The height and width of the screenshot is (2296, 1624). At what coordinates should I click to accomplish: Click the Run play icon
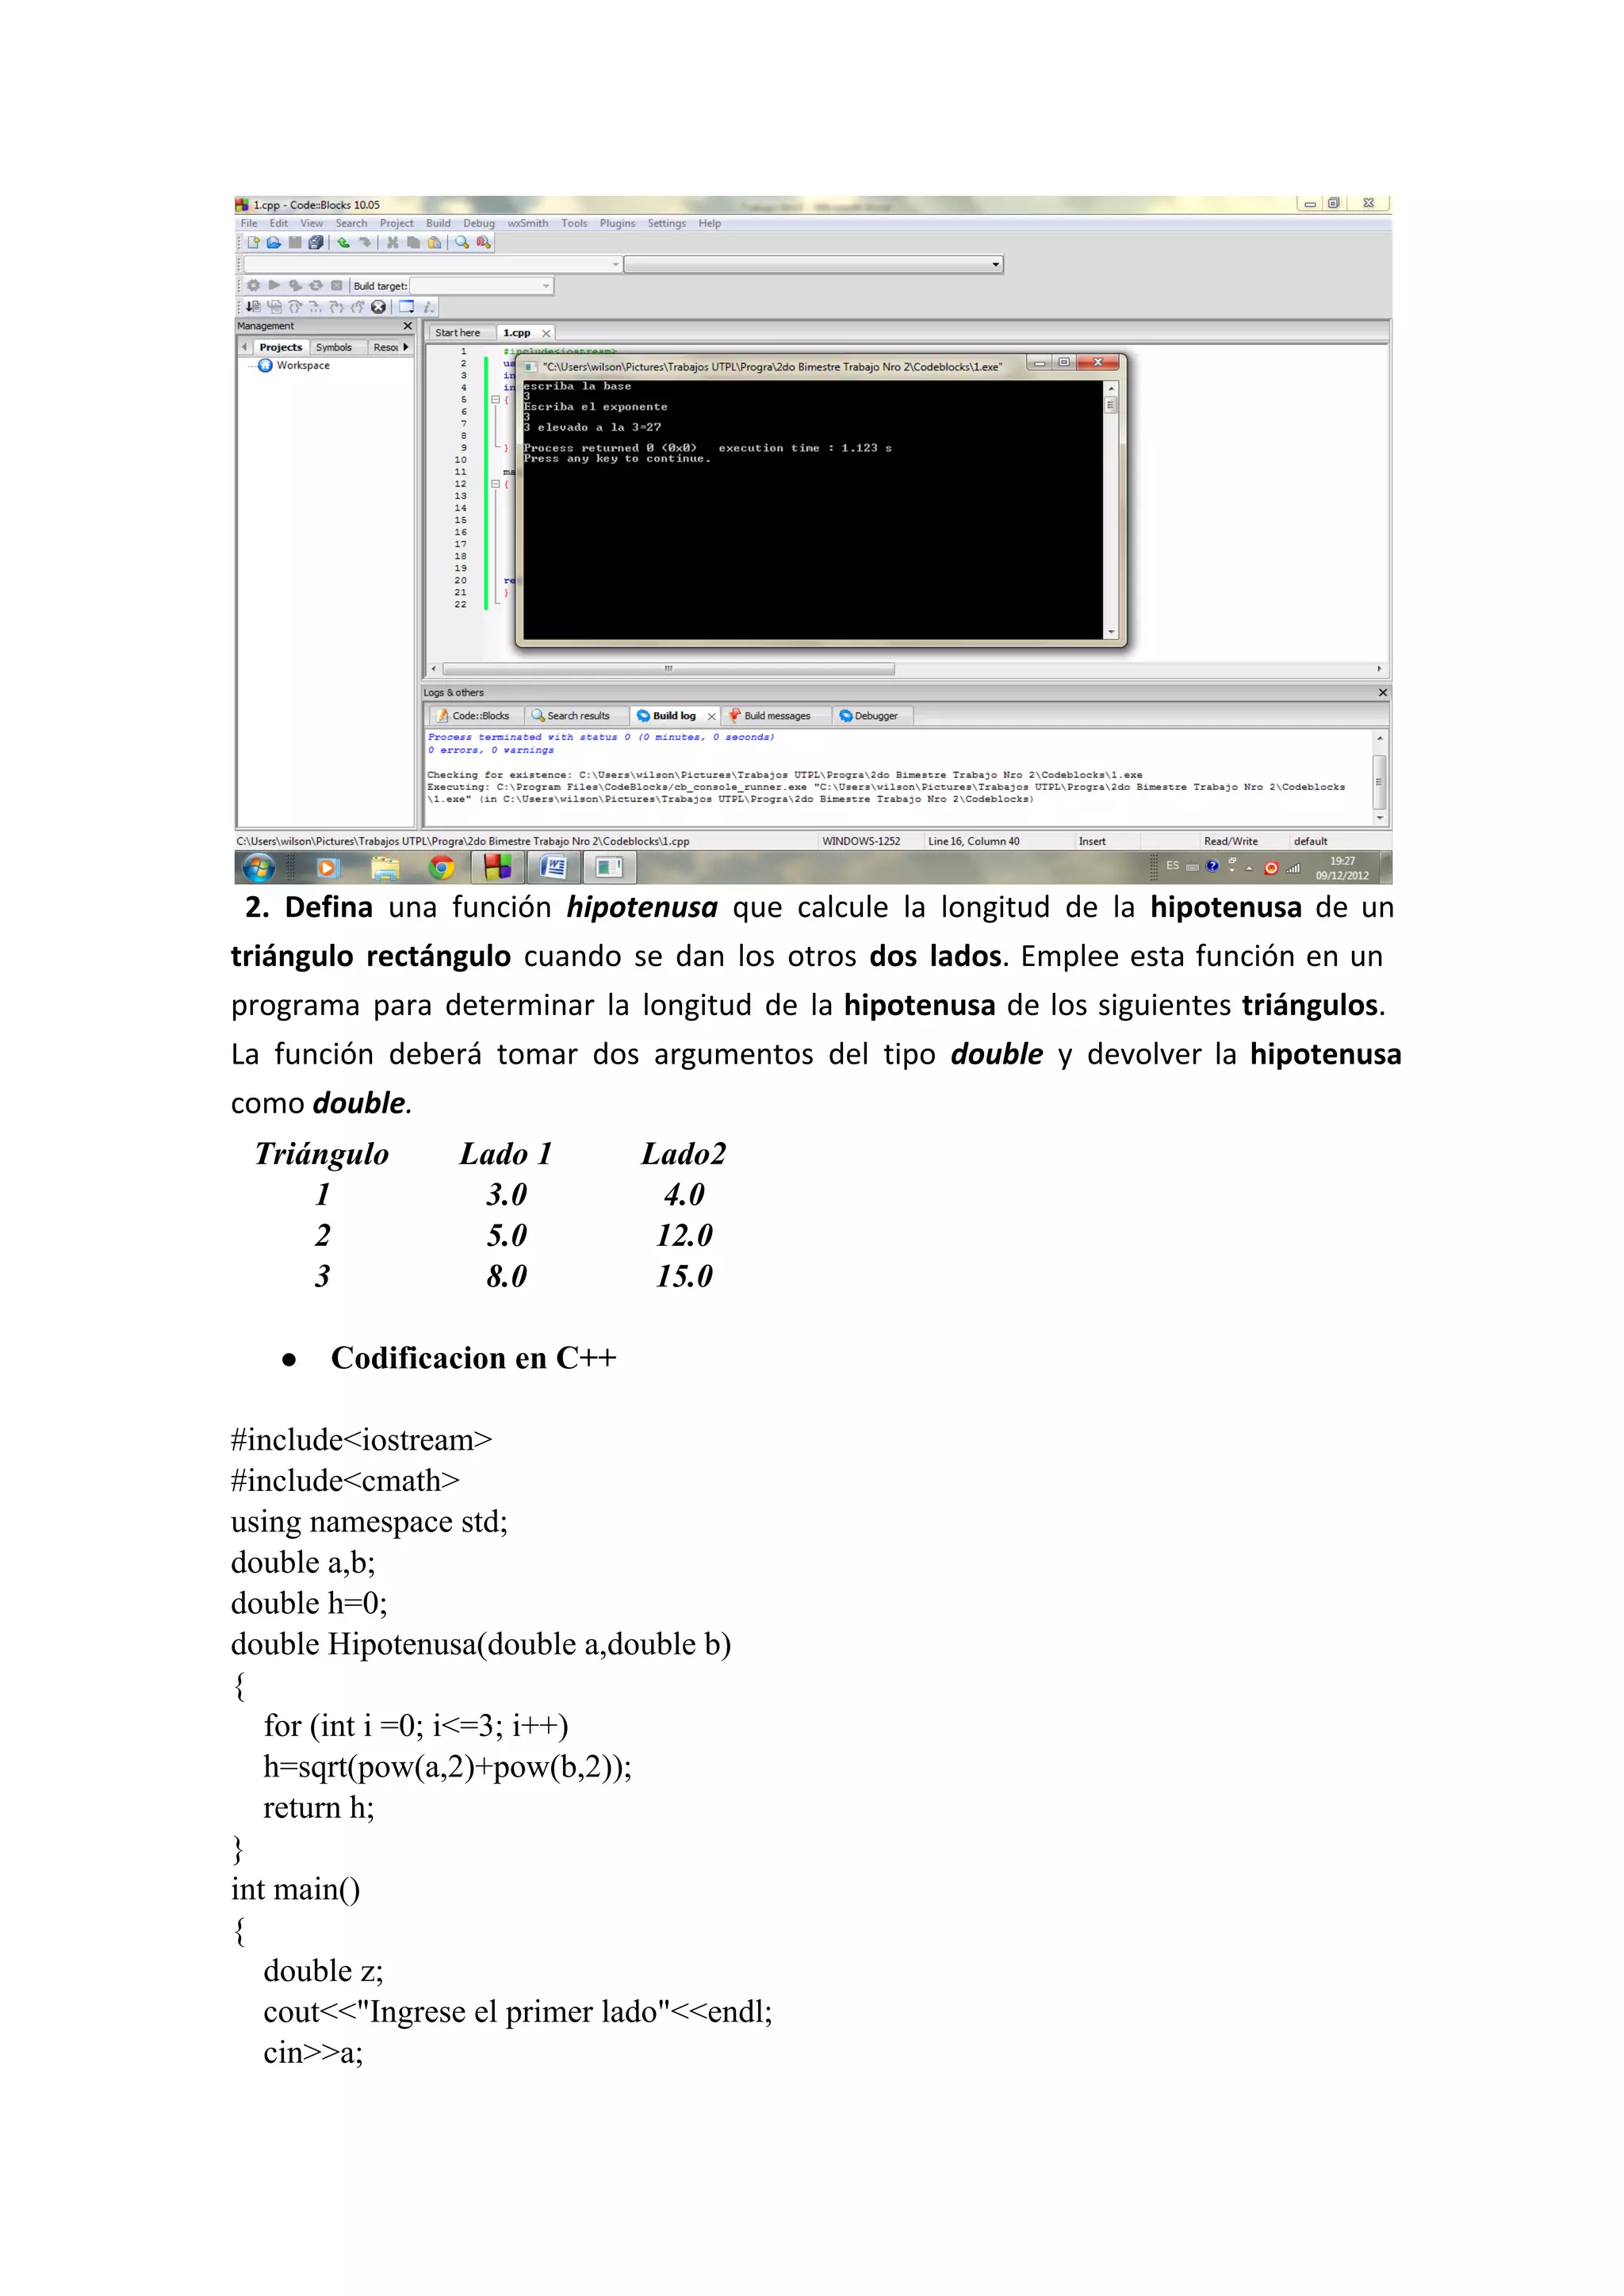[x=274, y=285]
